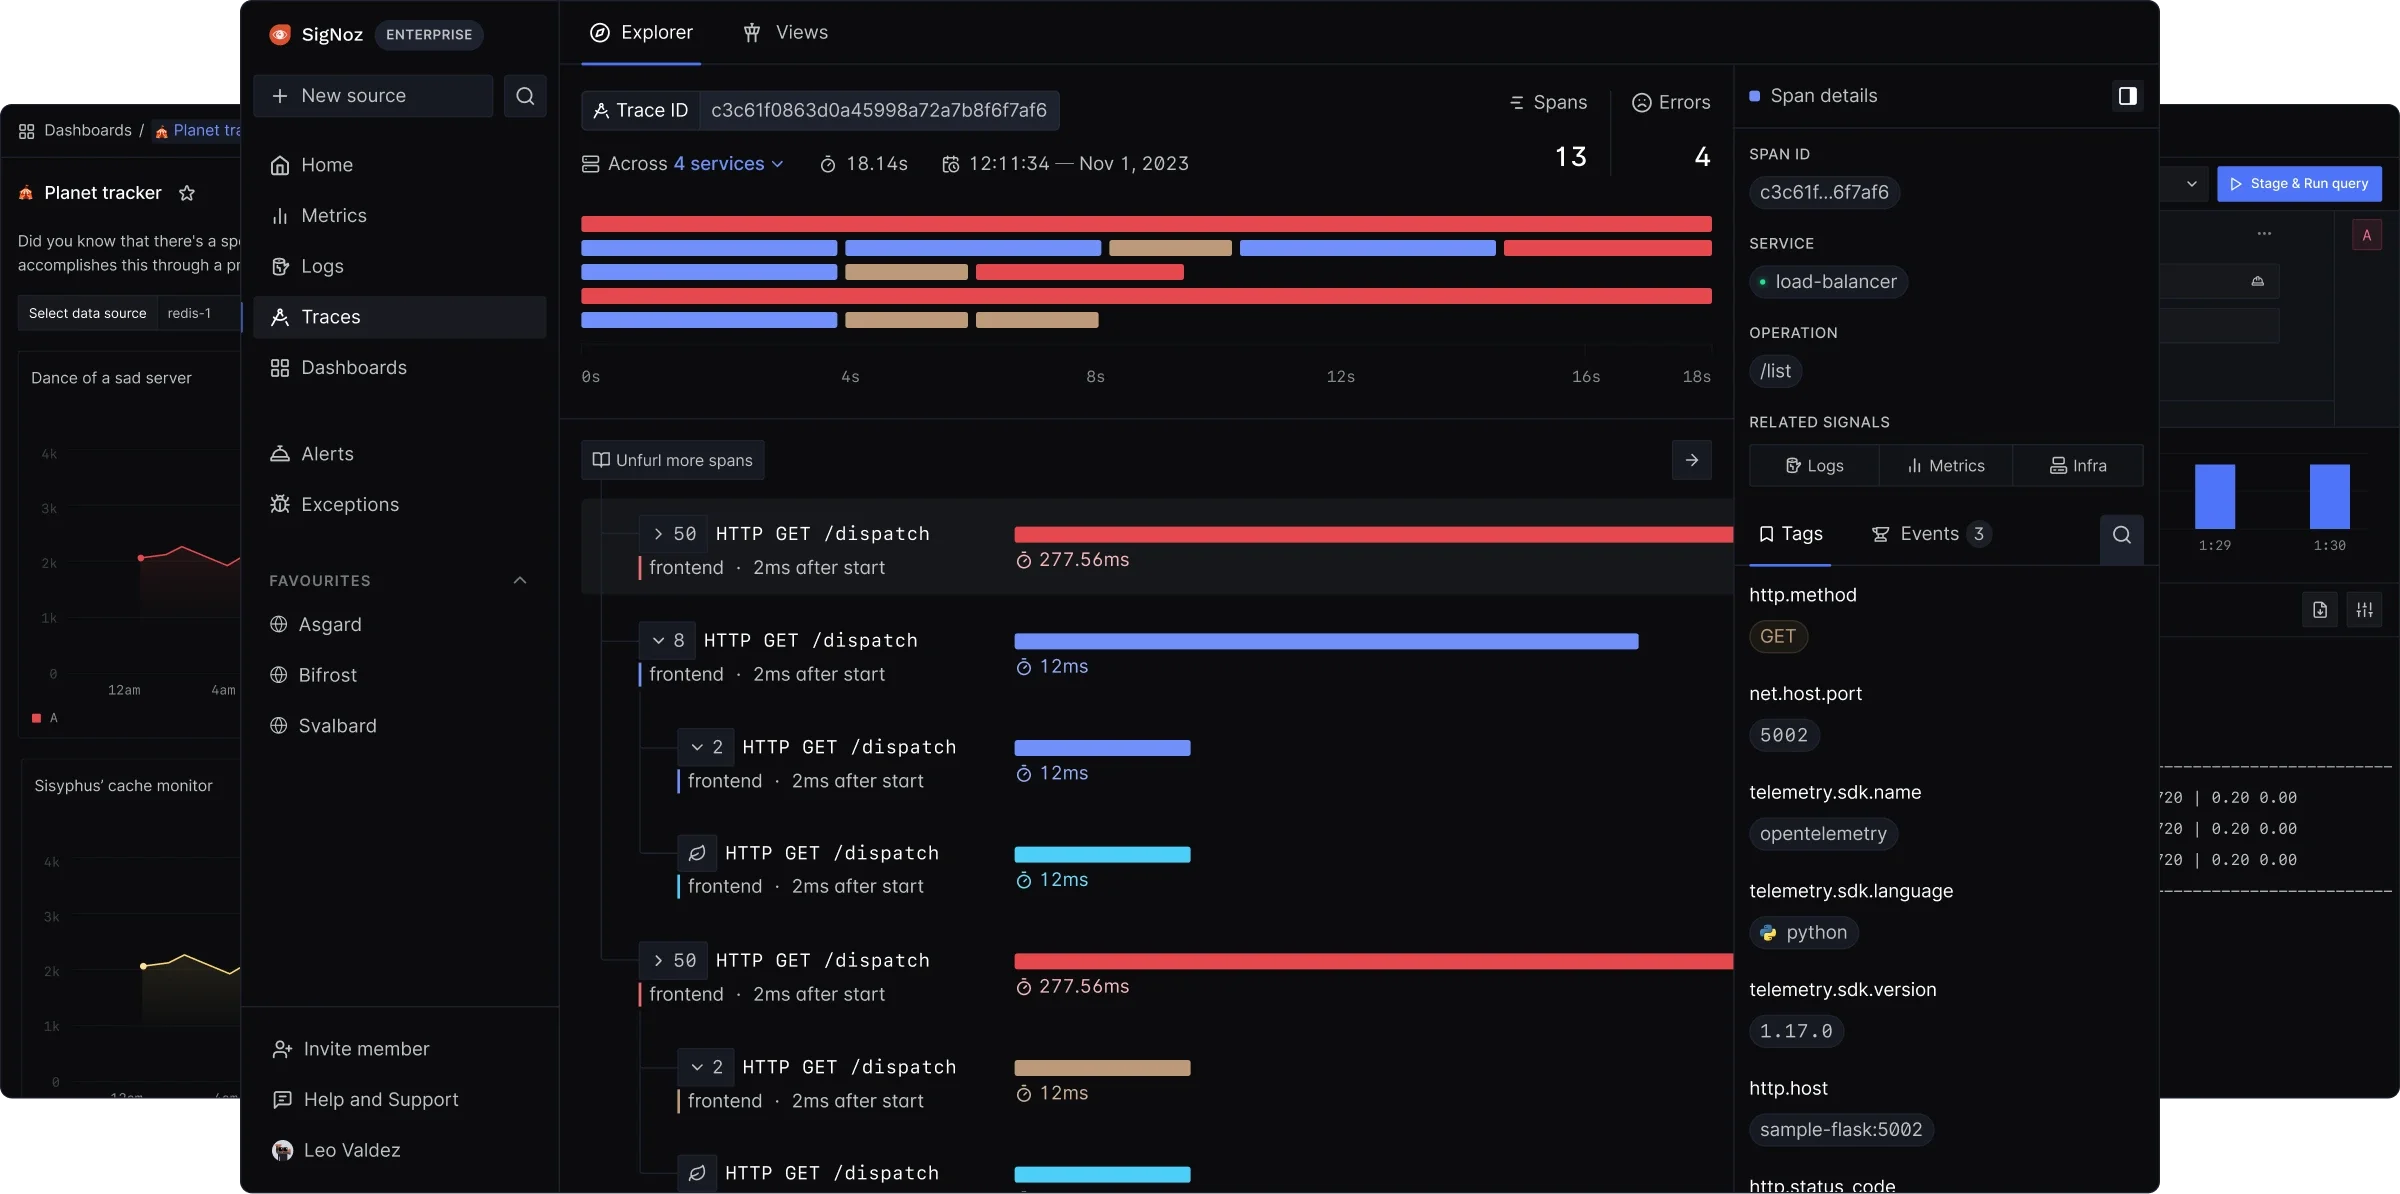Open the filter sliders icon next to download
This screenshot has width=2400, height=1194.
pyautogui.click(x=2365, y=609)
